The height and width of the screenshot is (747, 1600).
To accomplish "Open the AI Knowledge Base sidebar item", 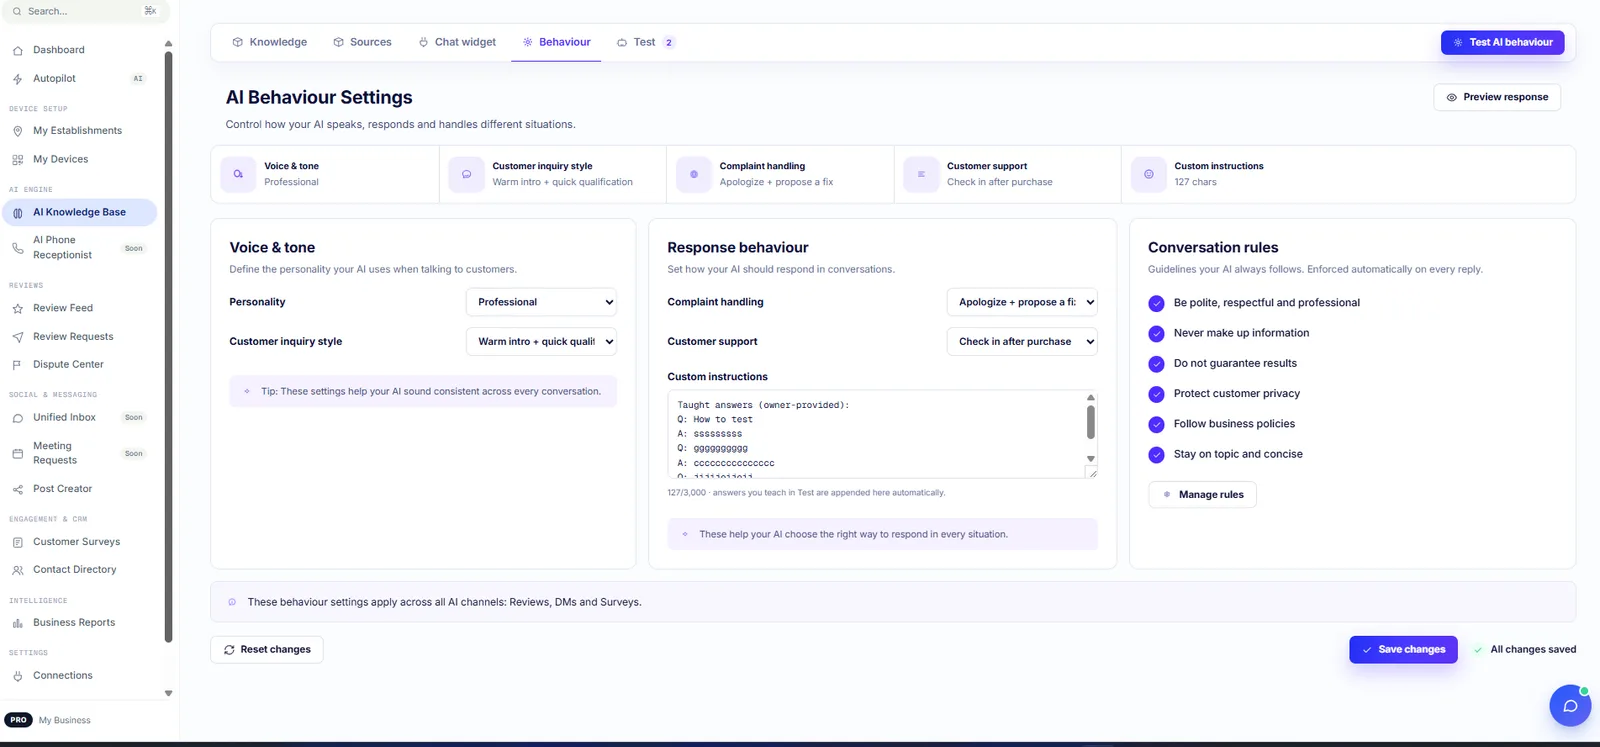I will tap(80, 212).
